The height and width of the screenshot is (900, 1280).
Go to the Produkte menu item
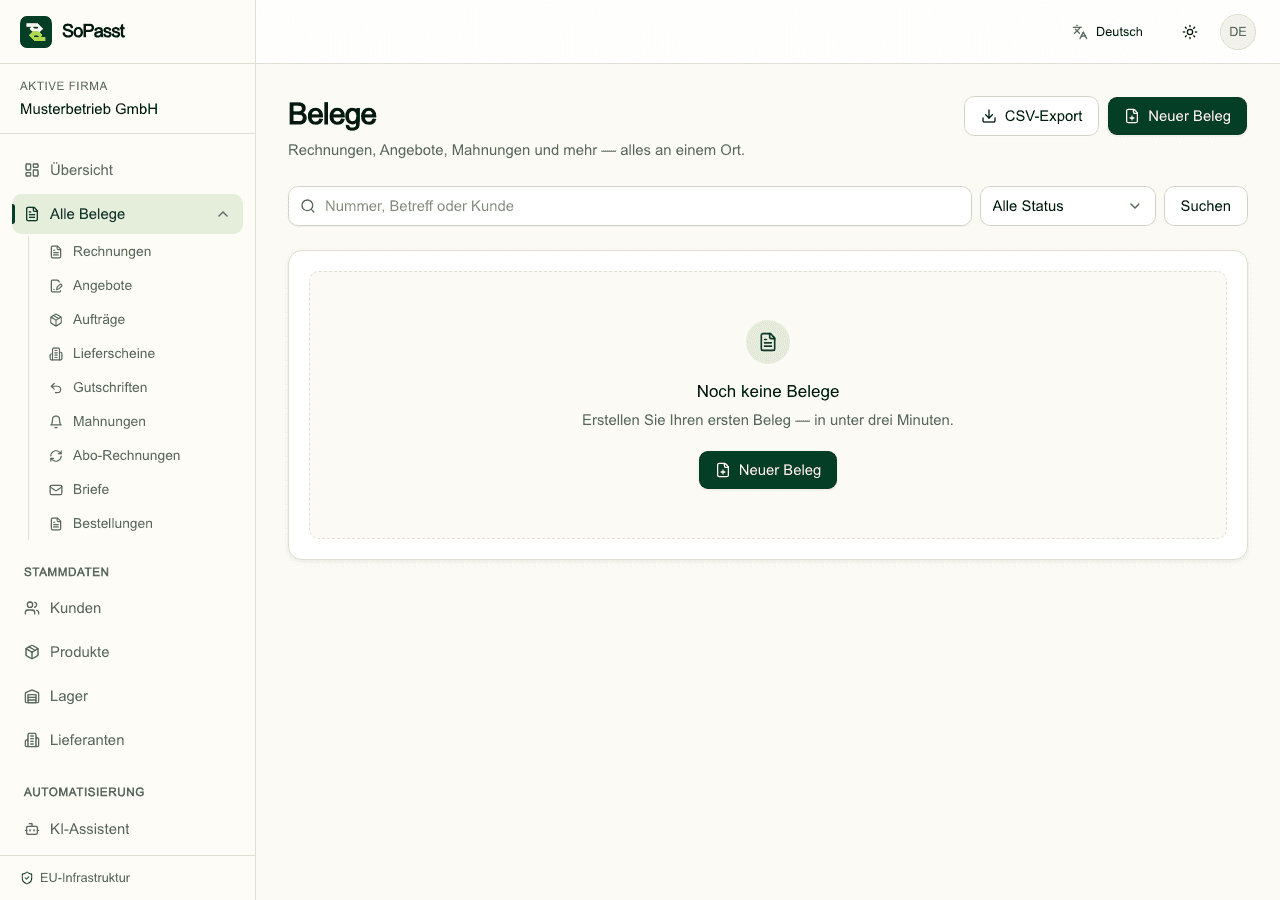(127, 652)
